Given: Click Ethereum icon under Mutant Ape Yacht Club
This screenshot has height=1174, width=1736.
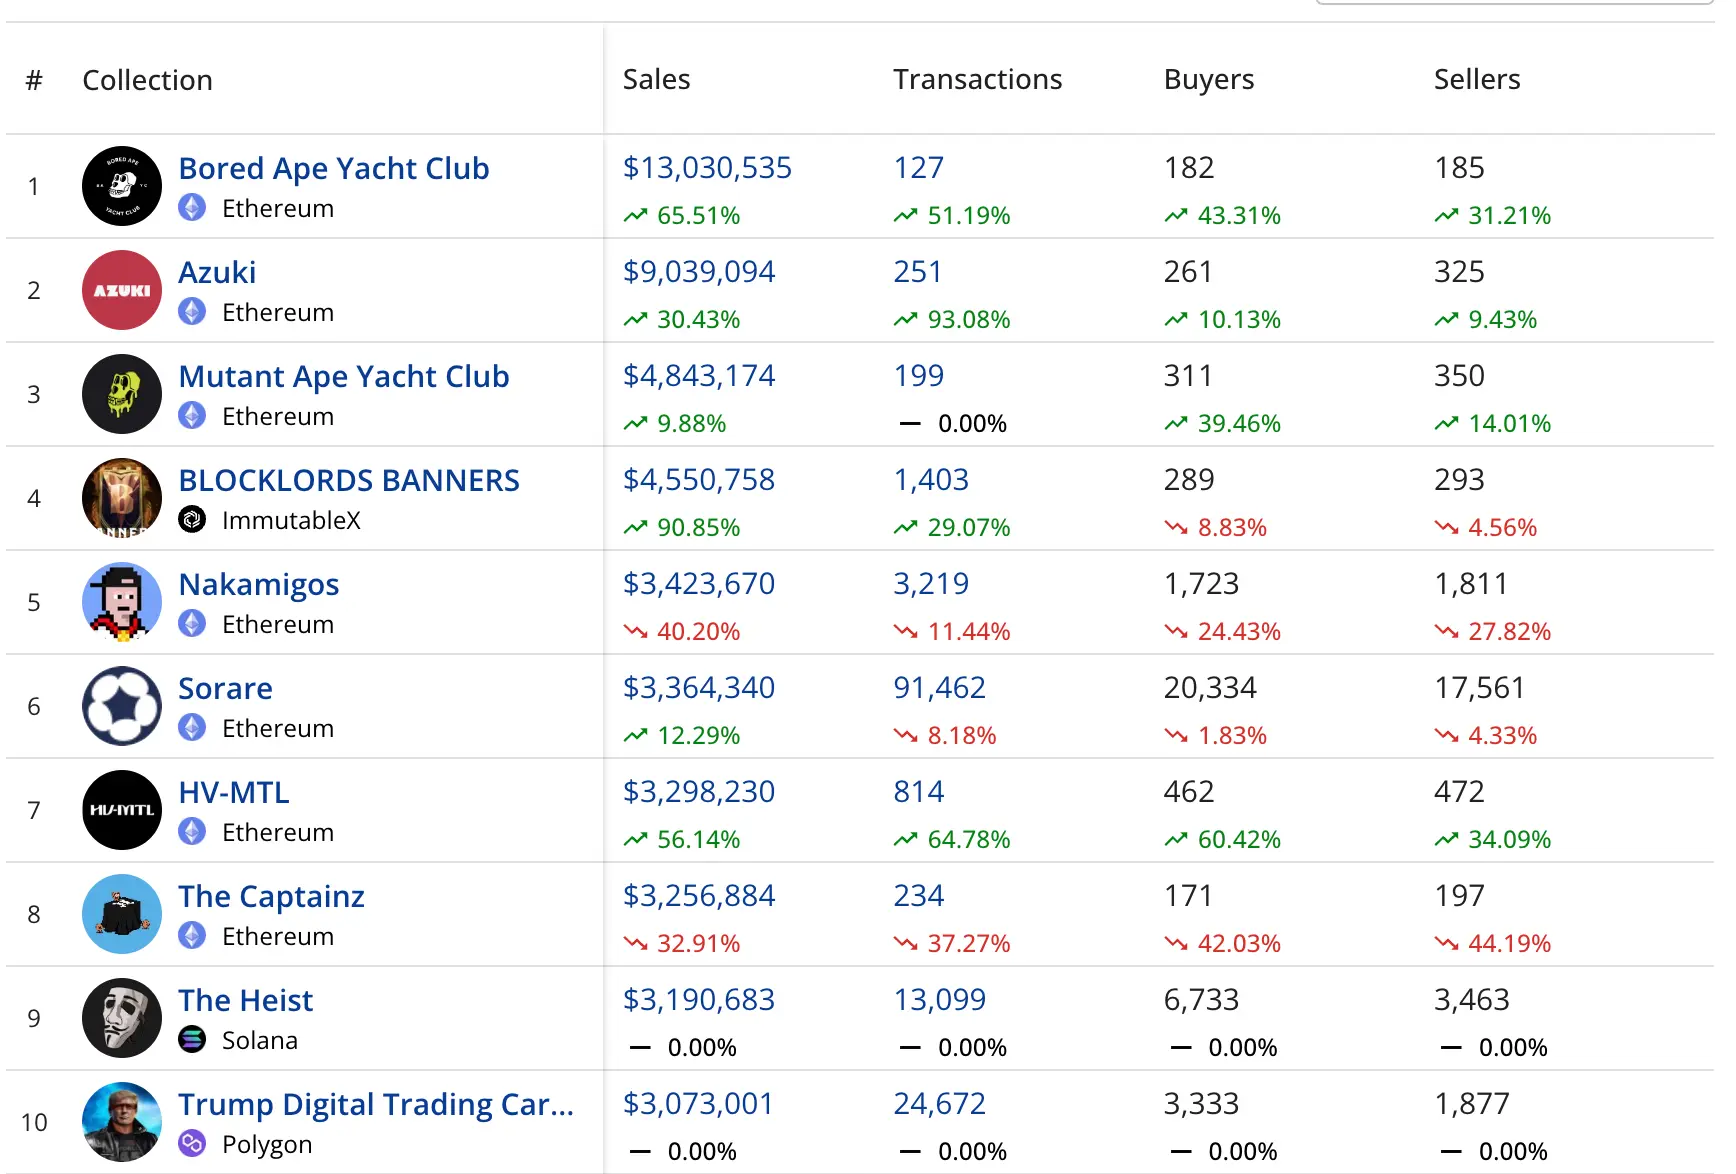Looking at the screenshot, I should [192, 416].
